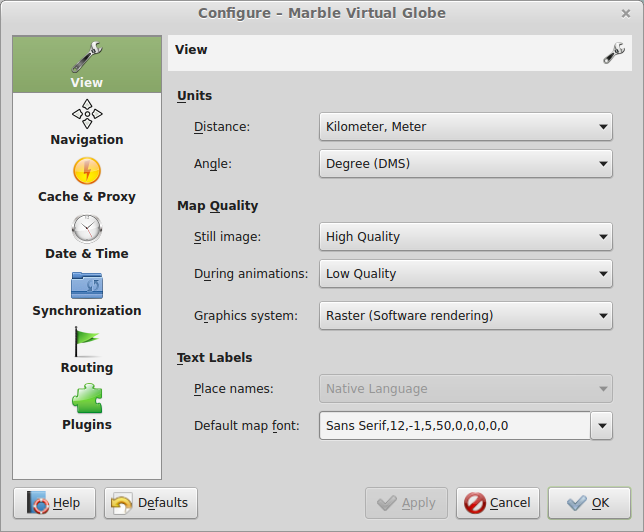The width and height of the screenshot is (644, 532).
Task: Click wrench icon in View header
Action: pos(614,53)
